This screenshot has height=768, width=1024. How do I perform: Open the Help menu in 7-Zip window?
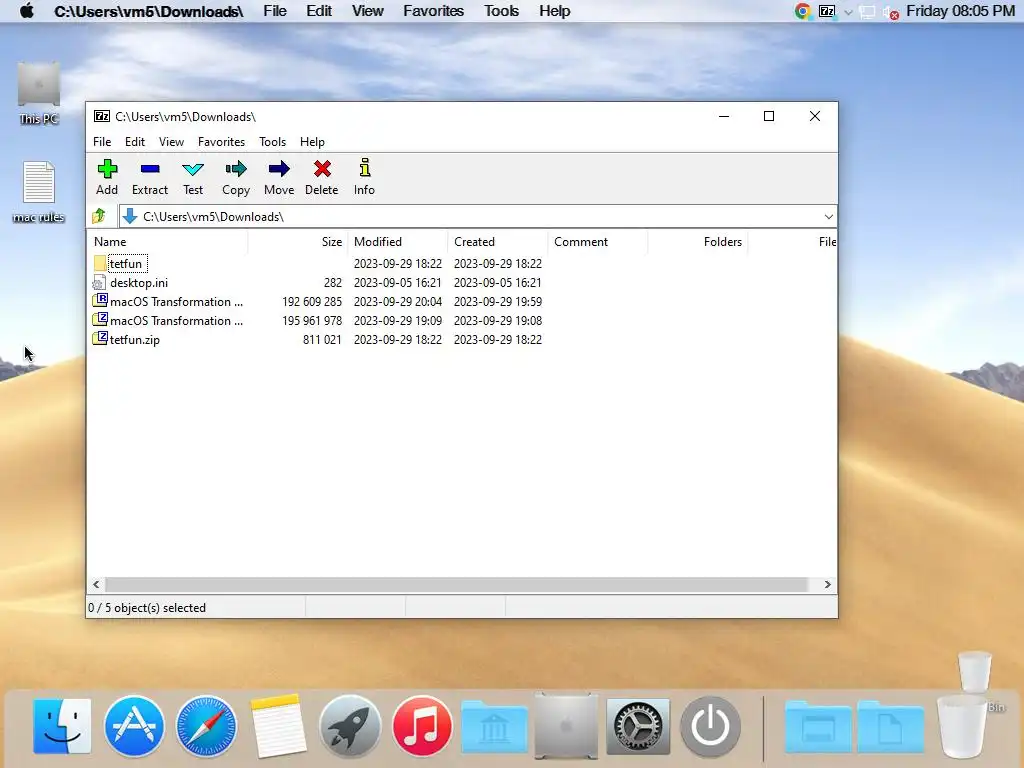pos(312,142)
